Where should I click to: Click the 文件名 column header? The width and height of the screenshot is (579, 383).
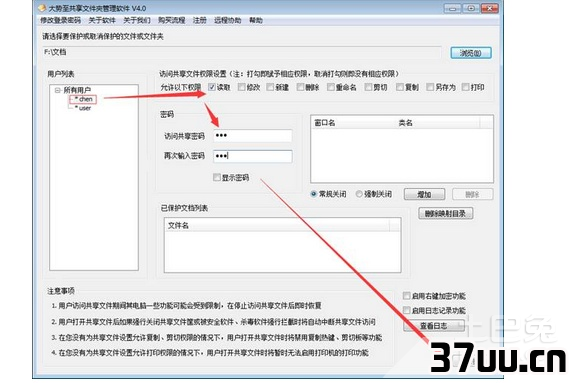277,225
